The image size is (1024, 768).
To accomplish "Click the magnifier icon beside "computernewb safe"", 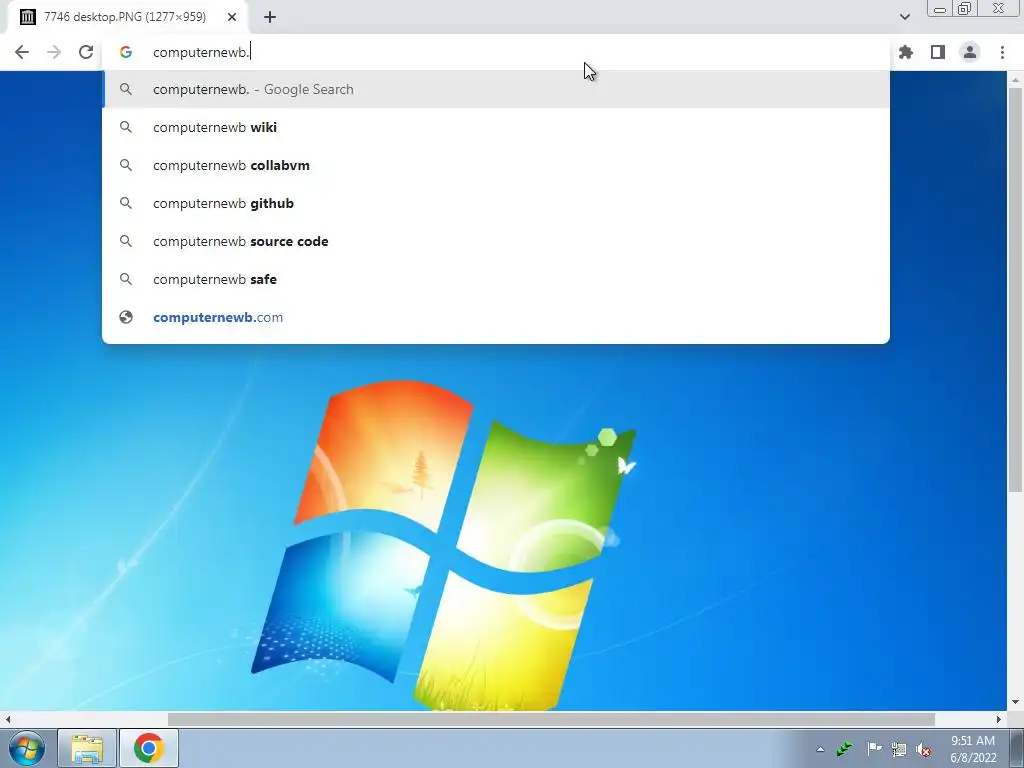I will click(125, 279).
